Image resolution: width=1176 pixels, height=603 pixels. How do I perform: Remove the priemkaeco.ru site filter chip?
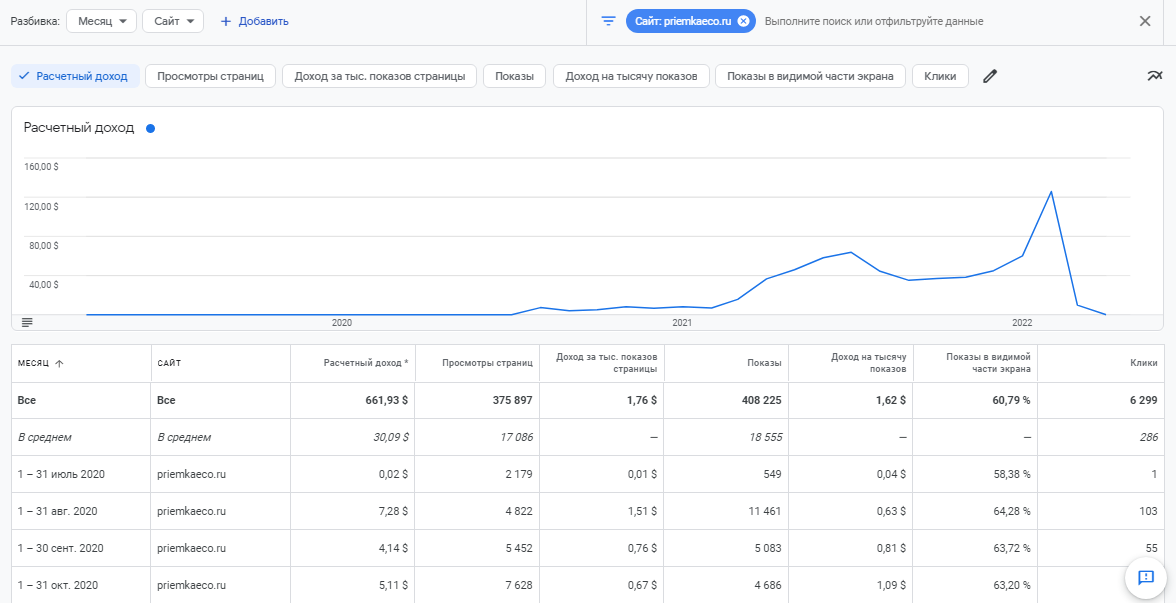743,21
